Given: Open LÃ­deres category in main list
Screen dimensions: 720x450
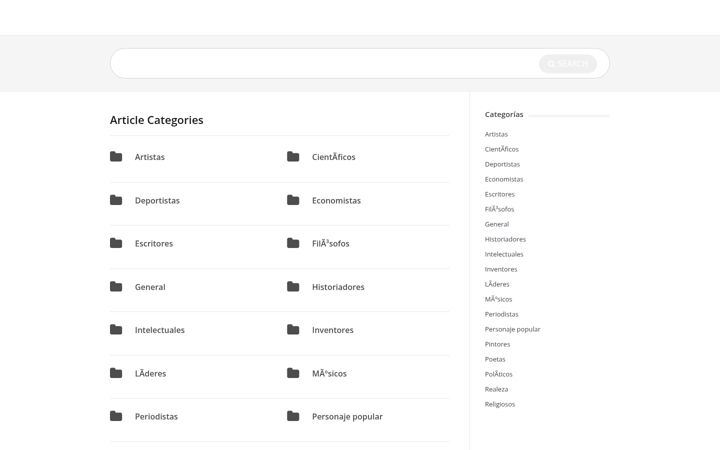Looking at the screenshot, I should tap(151, 374).
